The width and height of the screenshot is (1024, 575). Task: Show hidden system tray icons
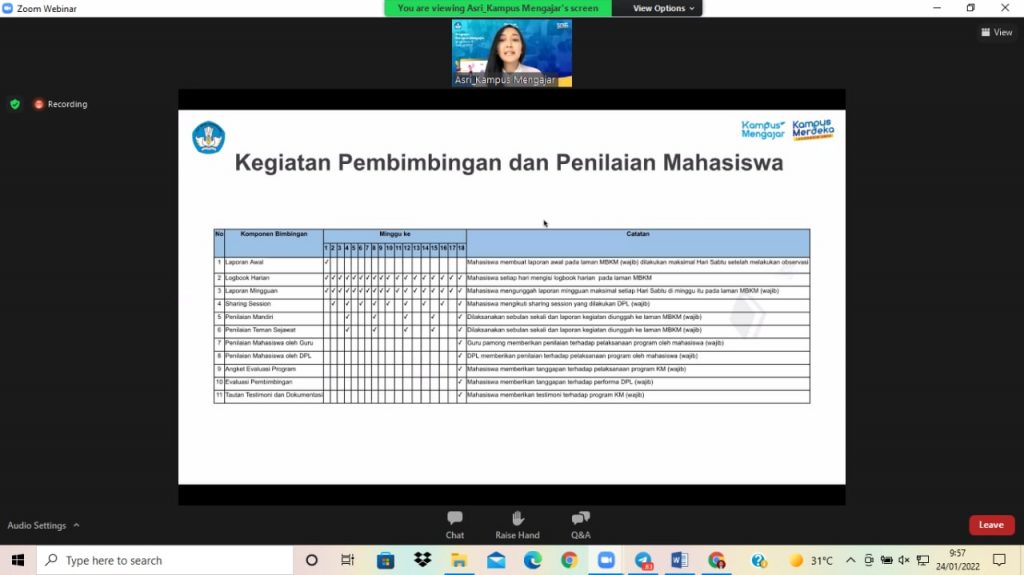click(850, 560)
